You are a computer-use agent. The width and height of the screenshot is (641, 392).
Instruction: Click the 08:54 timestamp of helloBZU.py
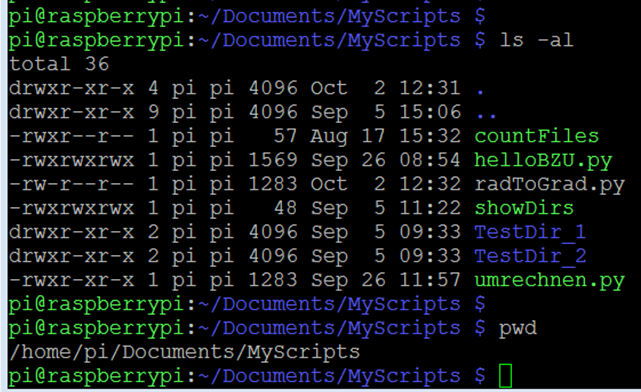click(x=430, y=160)
